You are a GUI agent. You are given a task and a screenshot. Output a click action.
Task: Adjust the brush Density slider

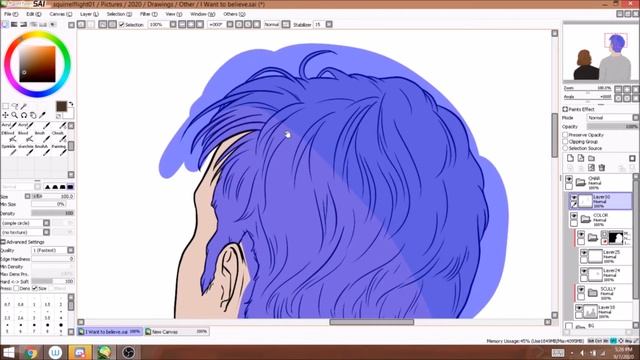53,213
